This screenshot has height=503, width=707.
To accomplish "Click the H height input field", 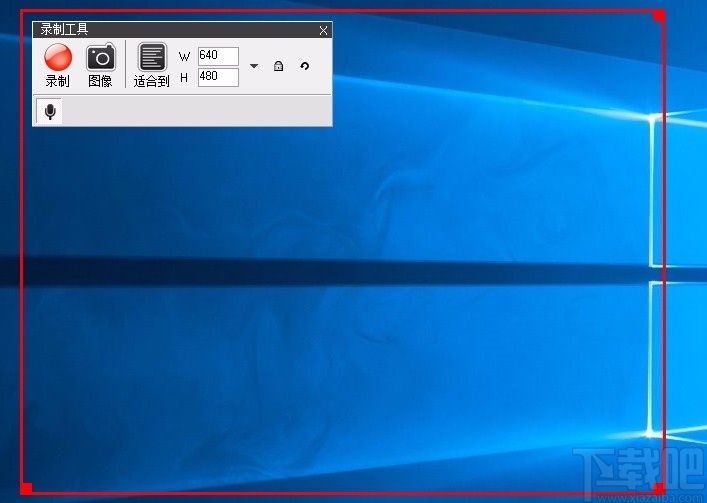I will [218, 77].
